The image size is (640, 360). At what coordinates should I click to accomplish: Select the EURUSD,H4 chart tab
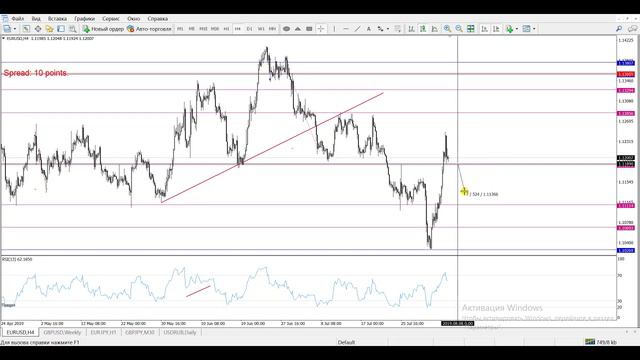point(20,333)
